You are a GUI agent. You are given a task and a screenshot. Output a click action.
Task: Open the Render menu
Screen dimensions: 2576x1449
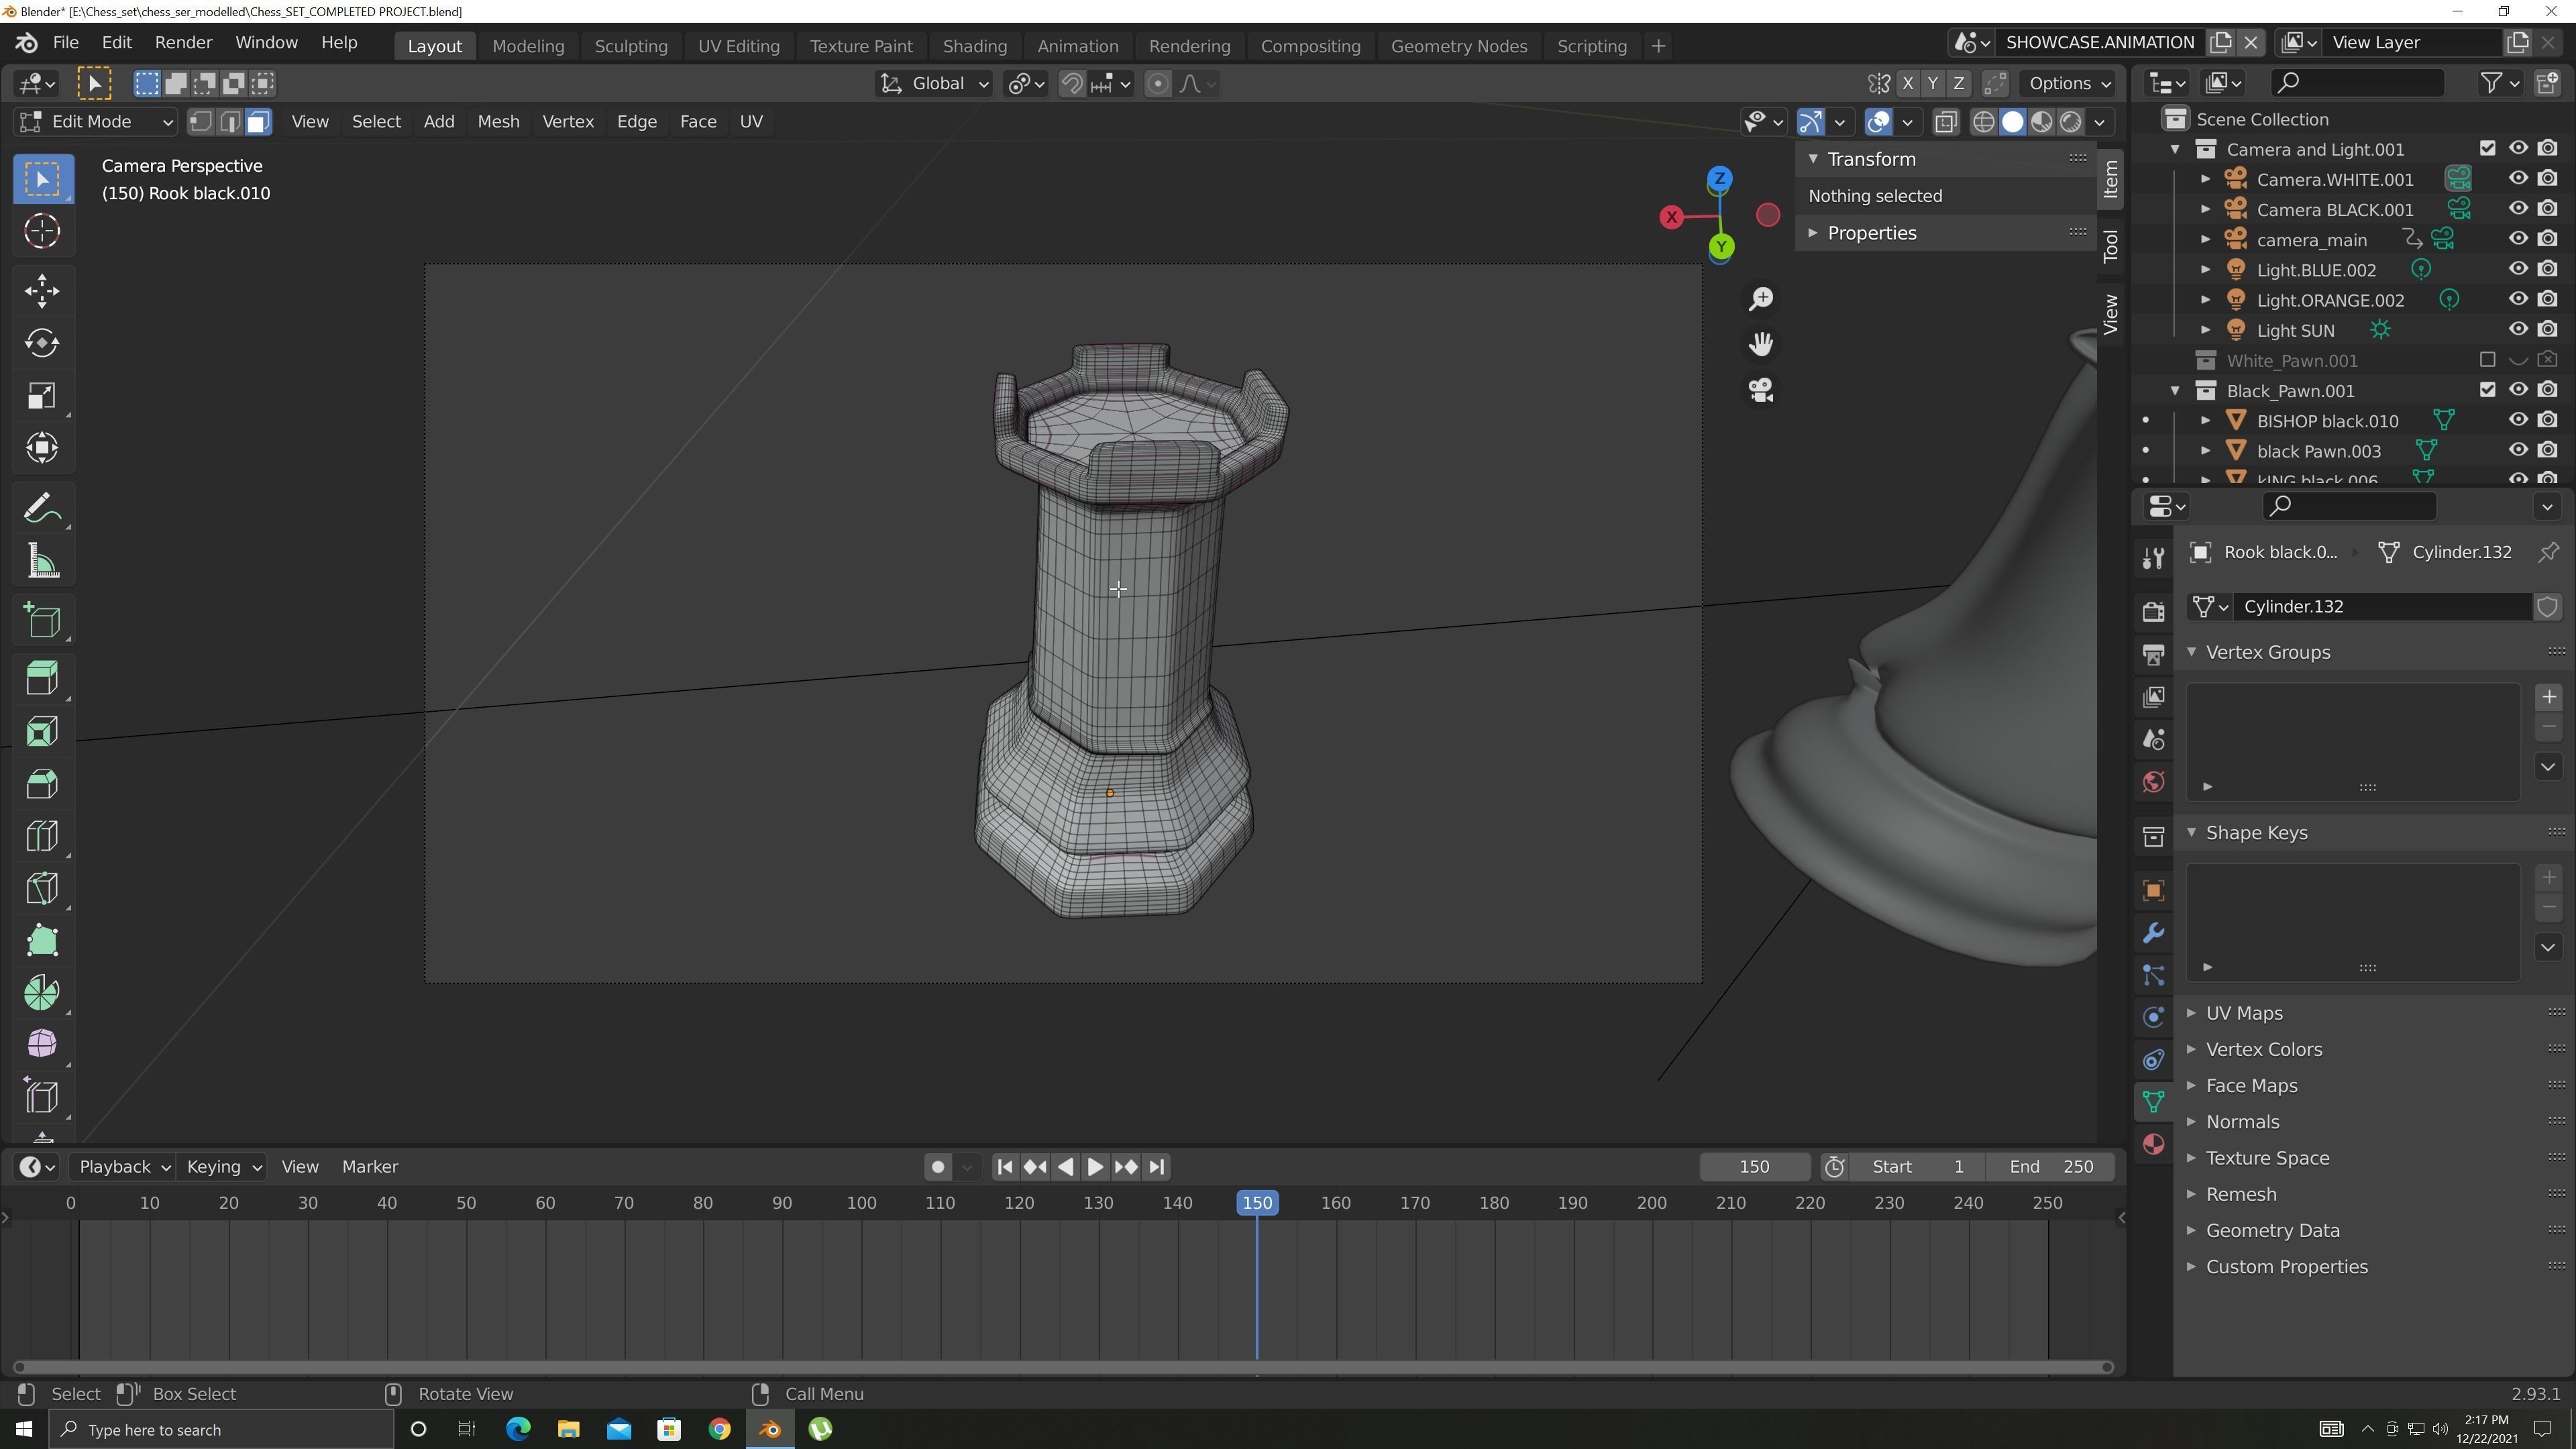(x=183, y=43)
